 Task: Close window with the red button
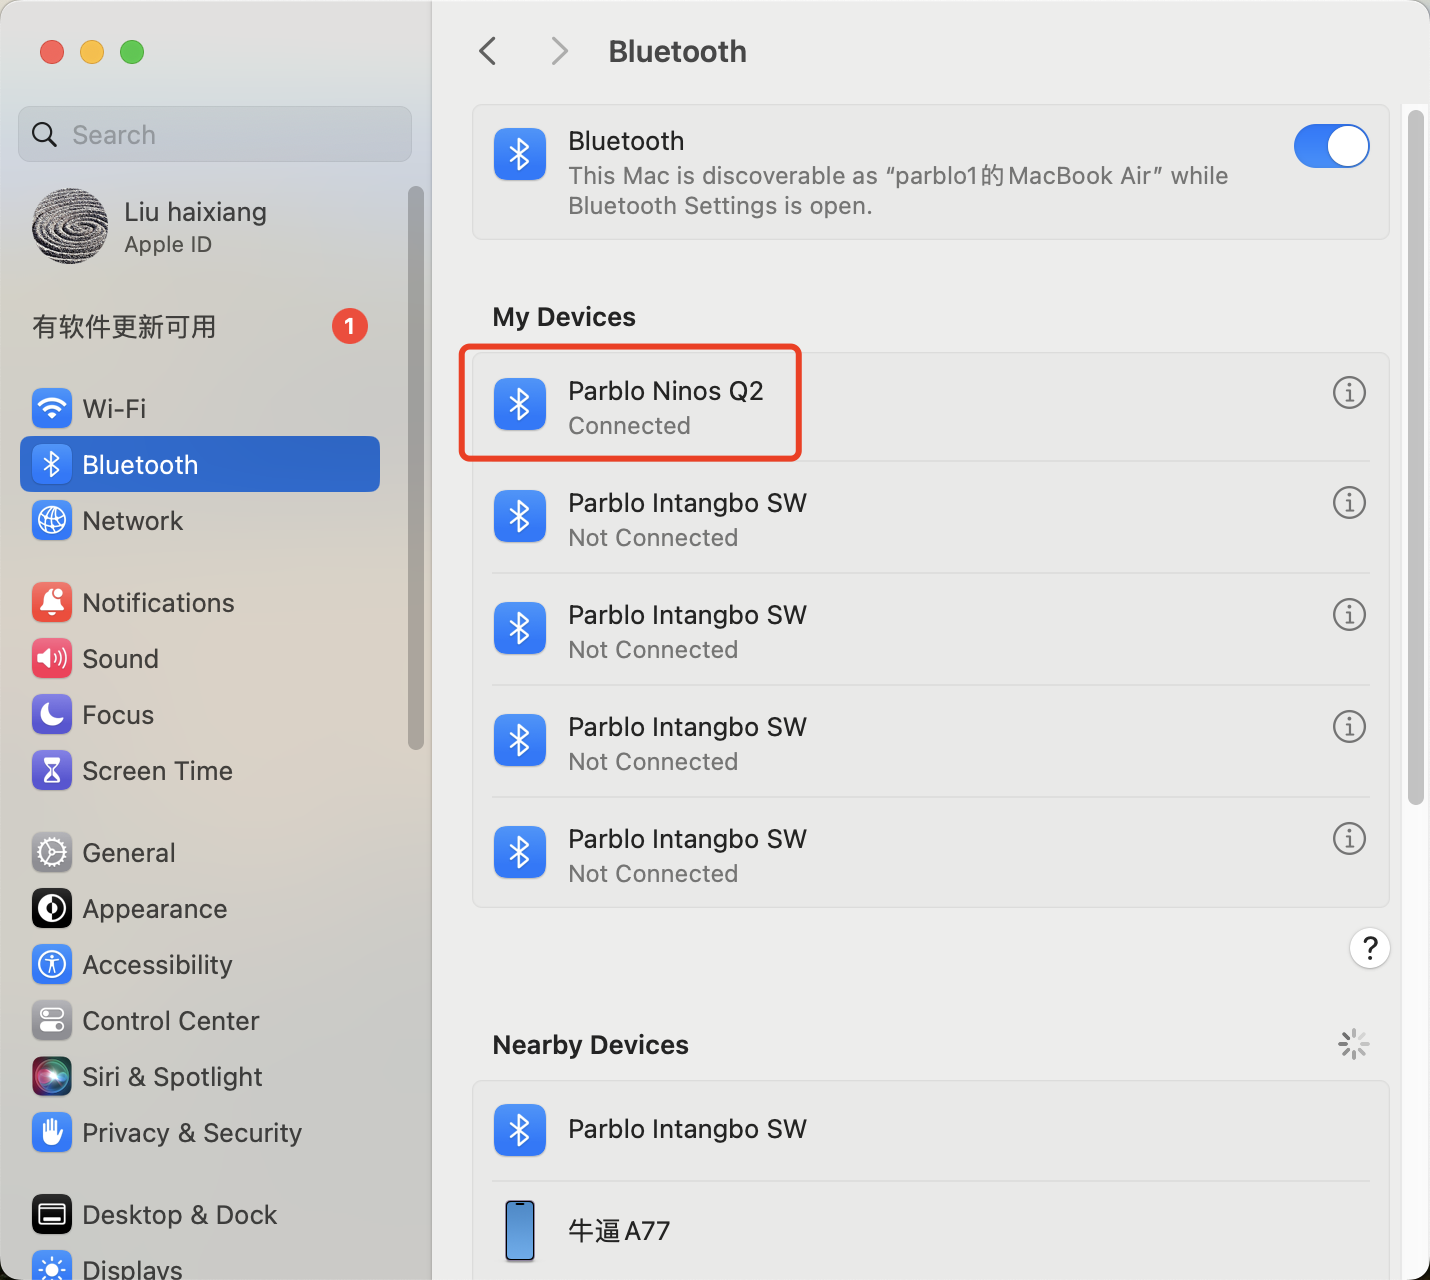click(x=52, y=52)
